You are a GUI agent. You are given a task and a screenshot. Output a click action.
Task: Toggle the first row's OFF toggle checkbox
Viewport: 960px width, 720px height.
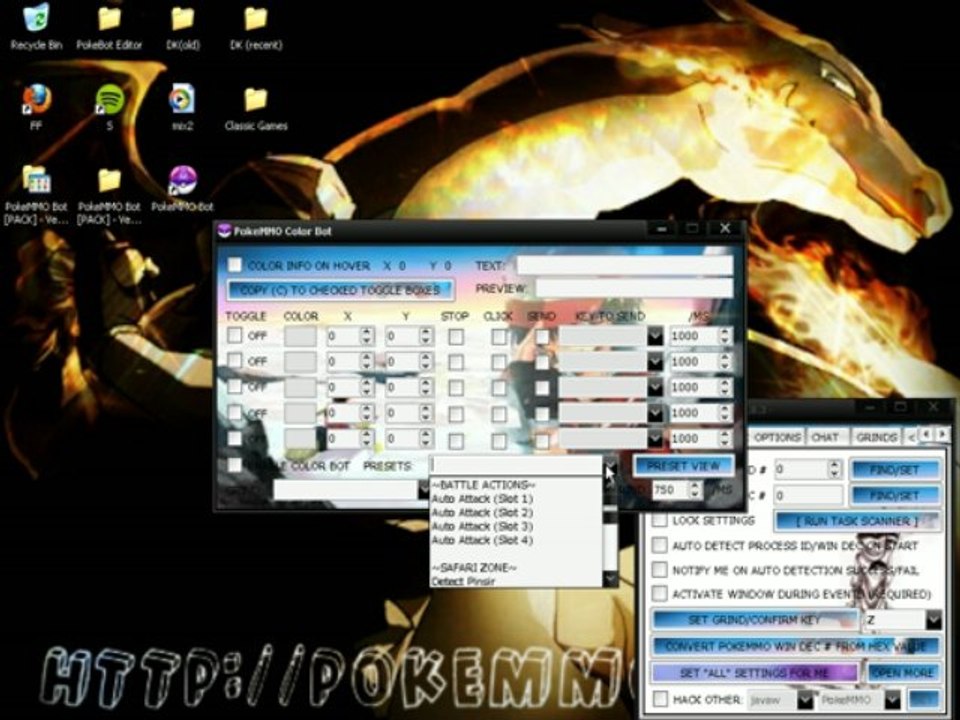234,335
